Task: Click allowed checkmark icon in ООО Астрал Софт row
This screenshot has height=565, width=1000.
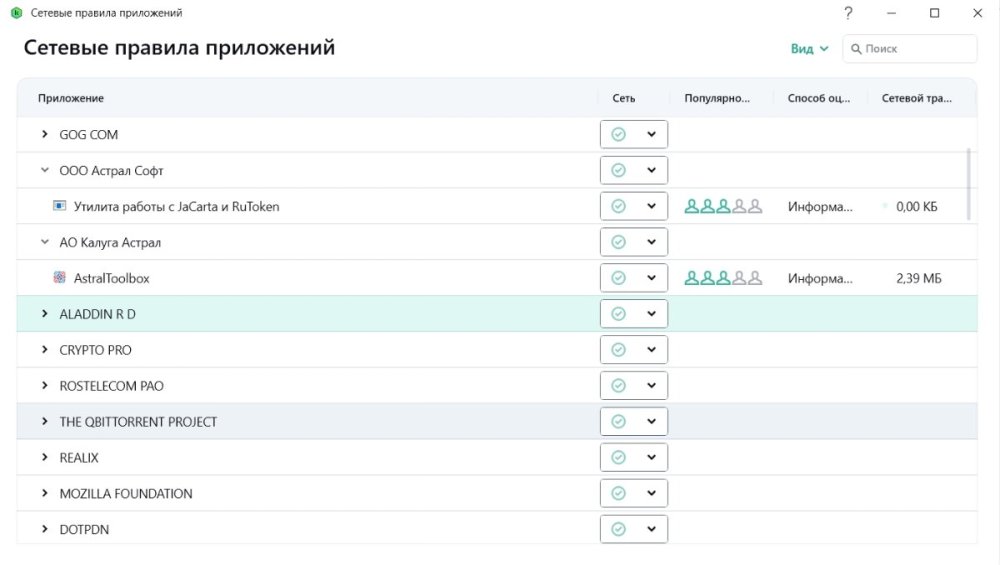Action: tap(618, 170)
